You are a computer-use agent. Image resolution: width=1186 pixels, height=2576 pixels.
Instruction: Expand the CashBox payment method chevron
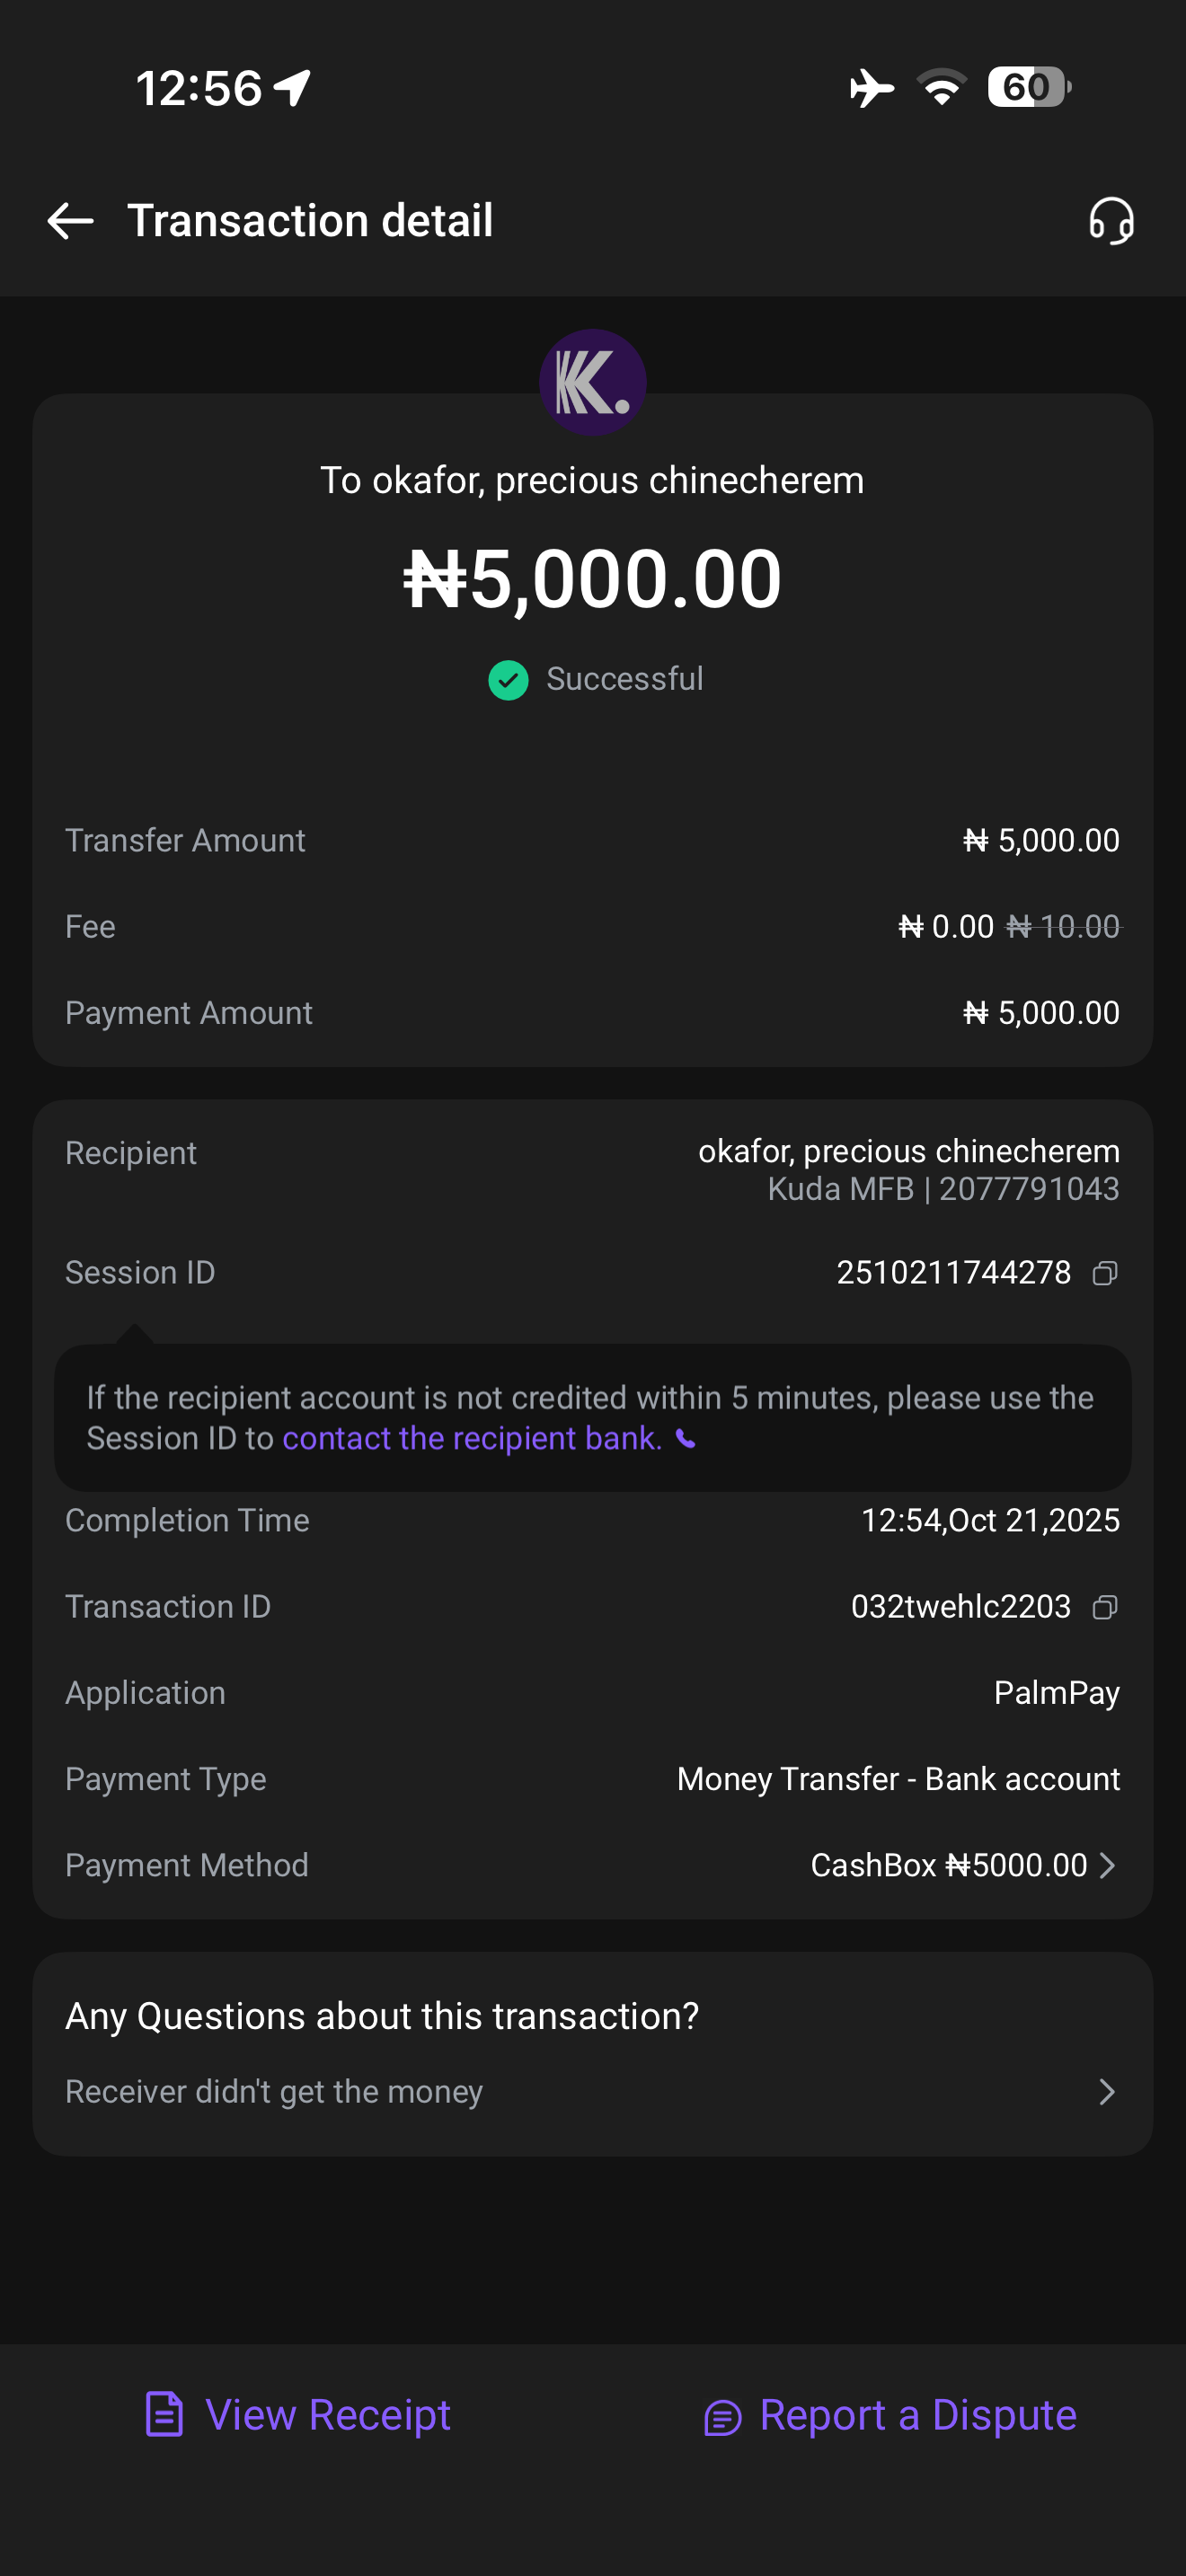[x=1107, y=1866]
